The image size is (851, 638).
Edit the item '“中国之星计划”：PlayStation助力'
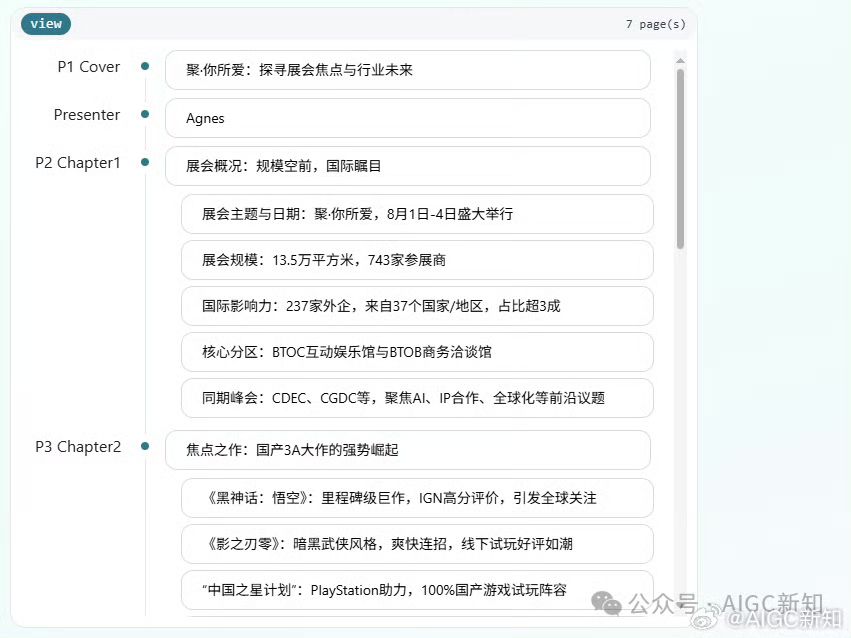point(417,590)
